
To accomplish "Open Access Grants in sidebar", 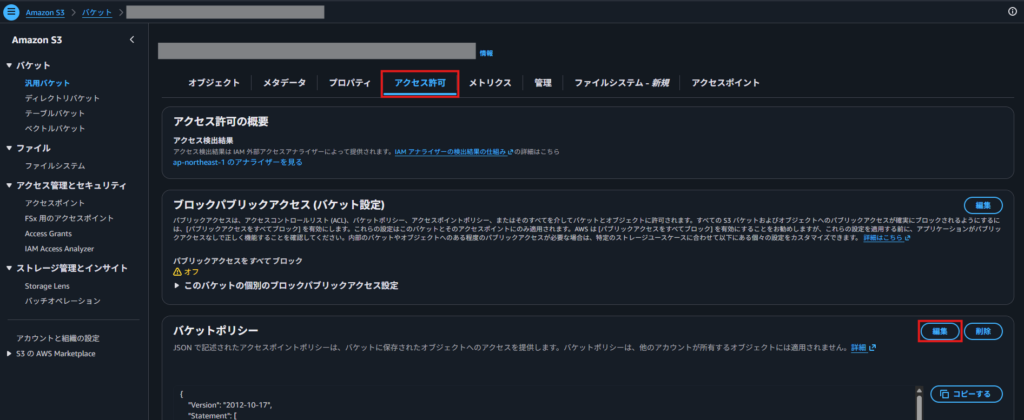I will pos(48,234).
